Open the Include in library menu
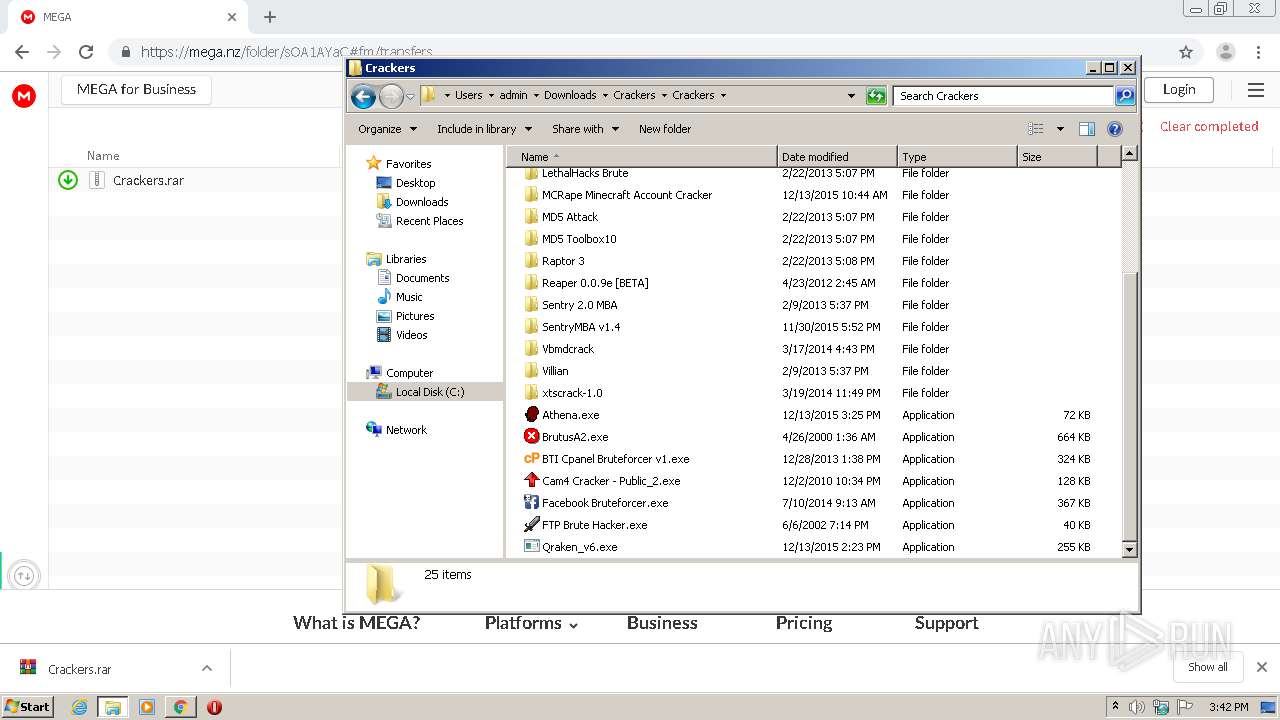This screenshot has height=720, width=1280. pyautogui.click(x=484, y=129)
